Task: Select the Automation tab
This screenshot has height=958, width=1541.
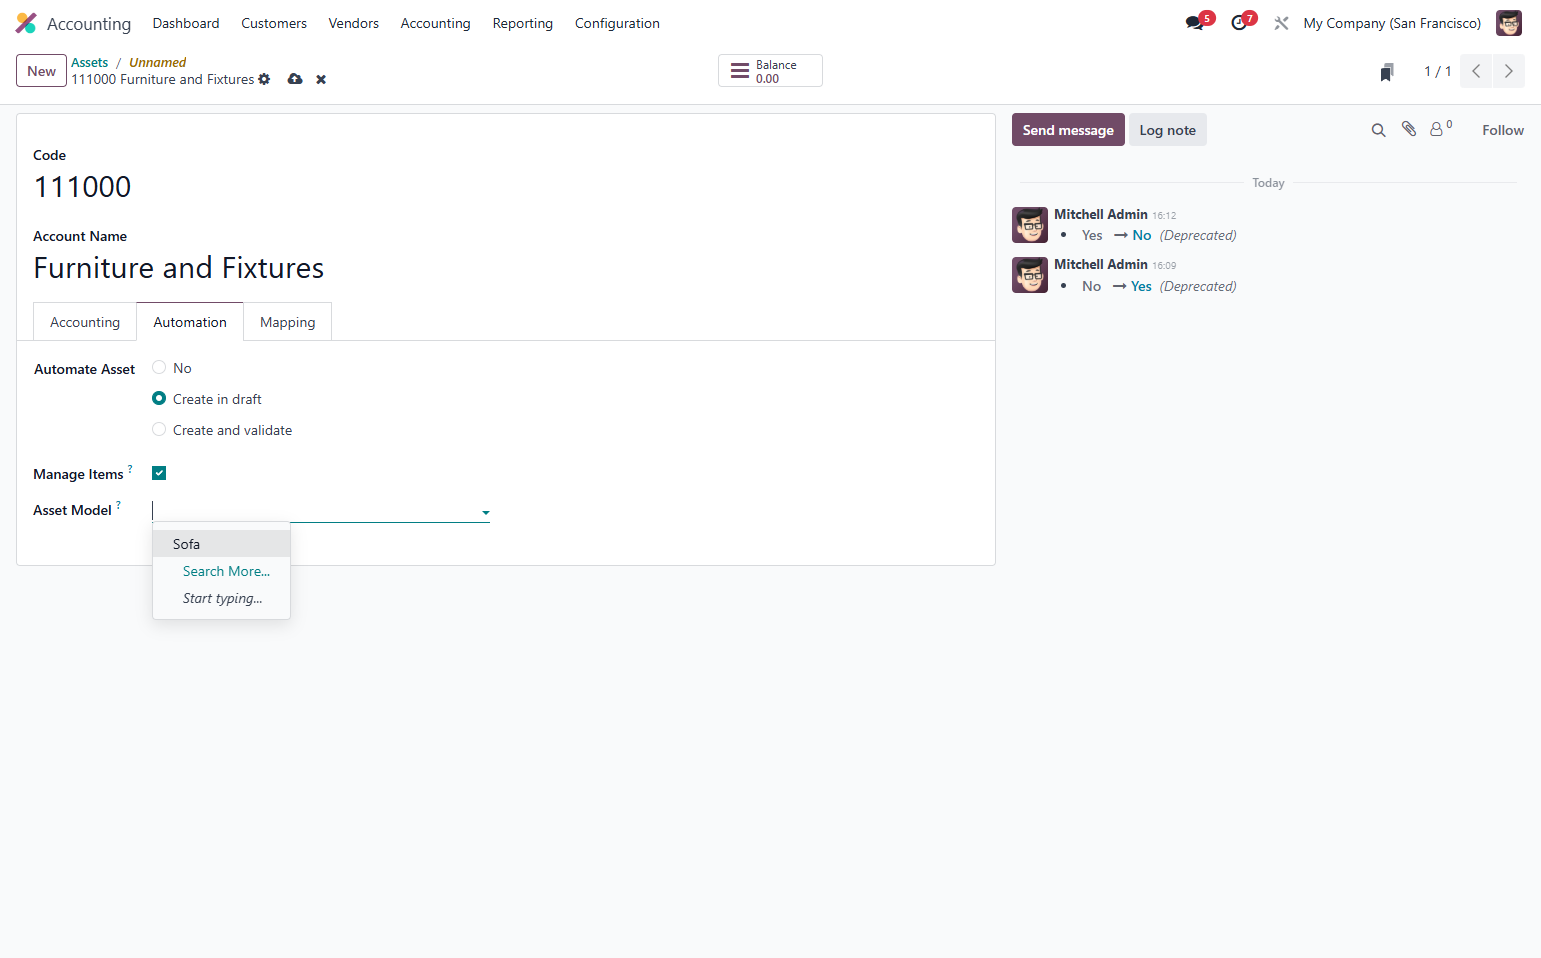Action: tap(190, 322)
